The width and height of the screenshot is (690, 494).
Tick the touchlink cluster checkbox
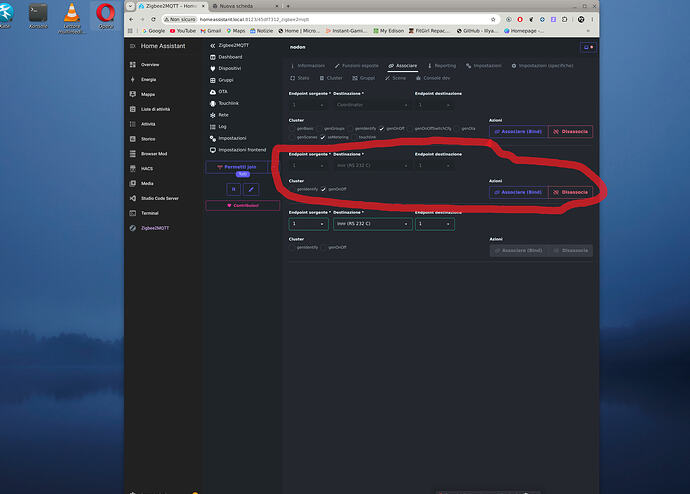(x=354, y=138)
